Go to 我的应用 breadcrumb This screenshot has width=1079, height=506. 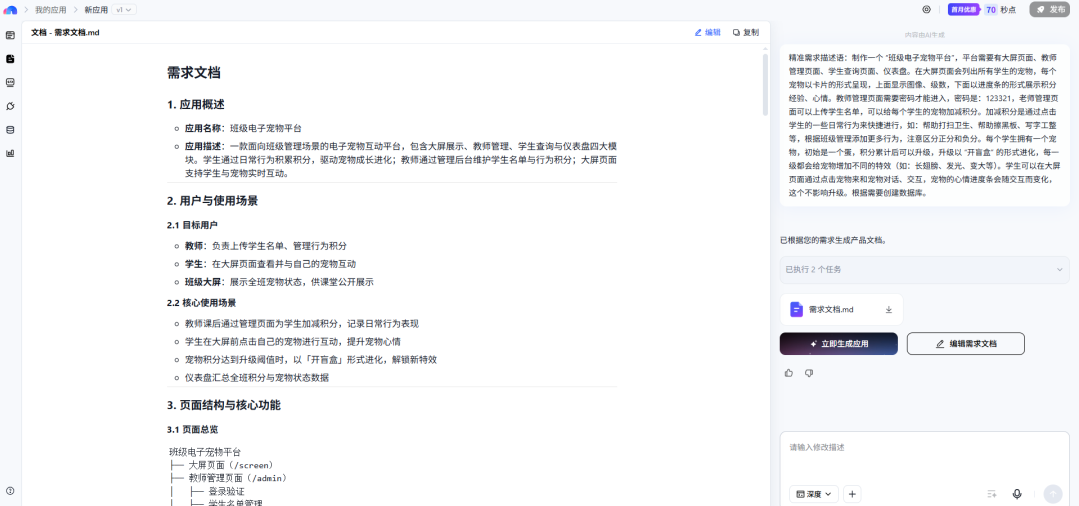51,10
